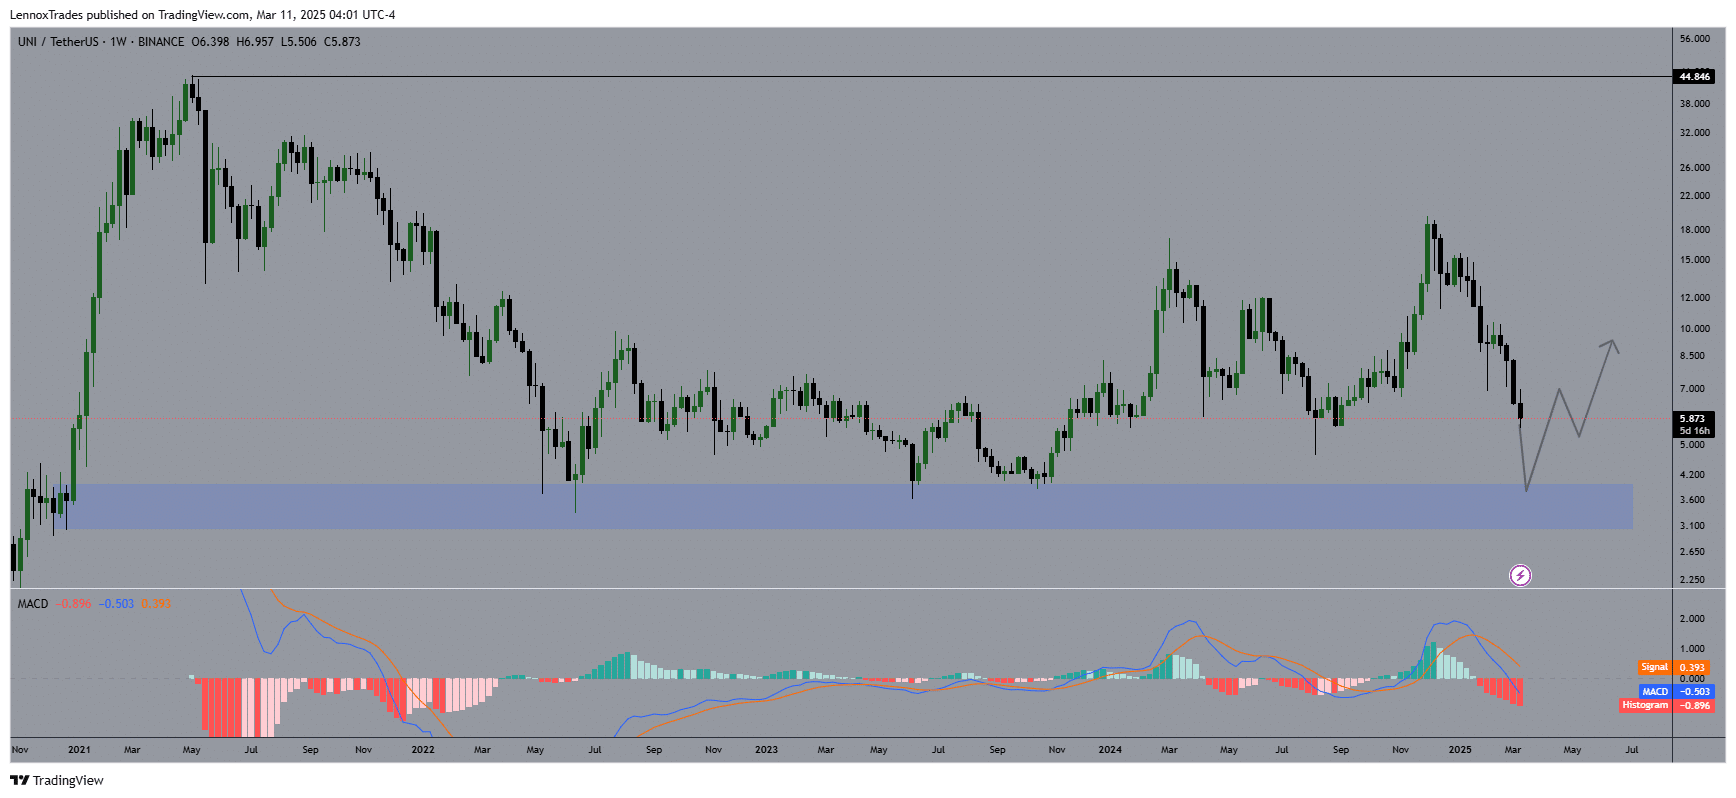Click the current price label 5.873
This screenshot has width=1736, height=798.
tap(1693, 419)
